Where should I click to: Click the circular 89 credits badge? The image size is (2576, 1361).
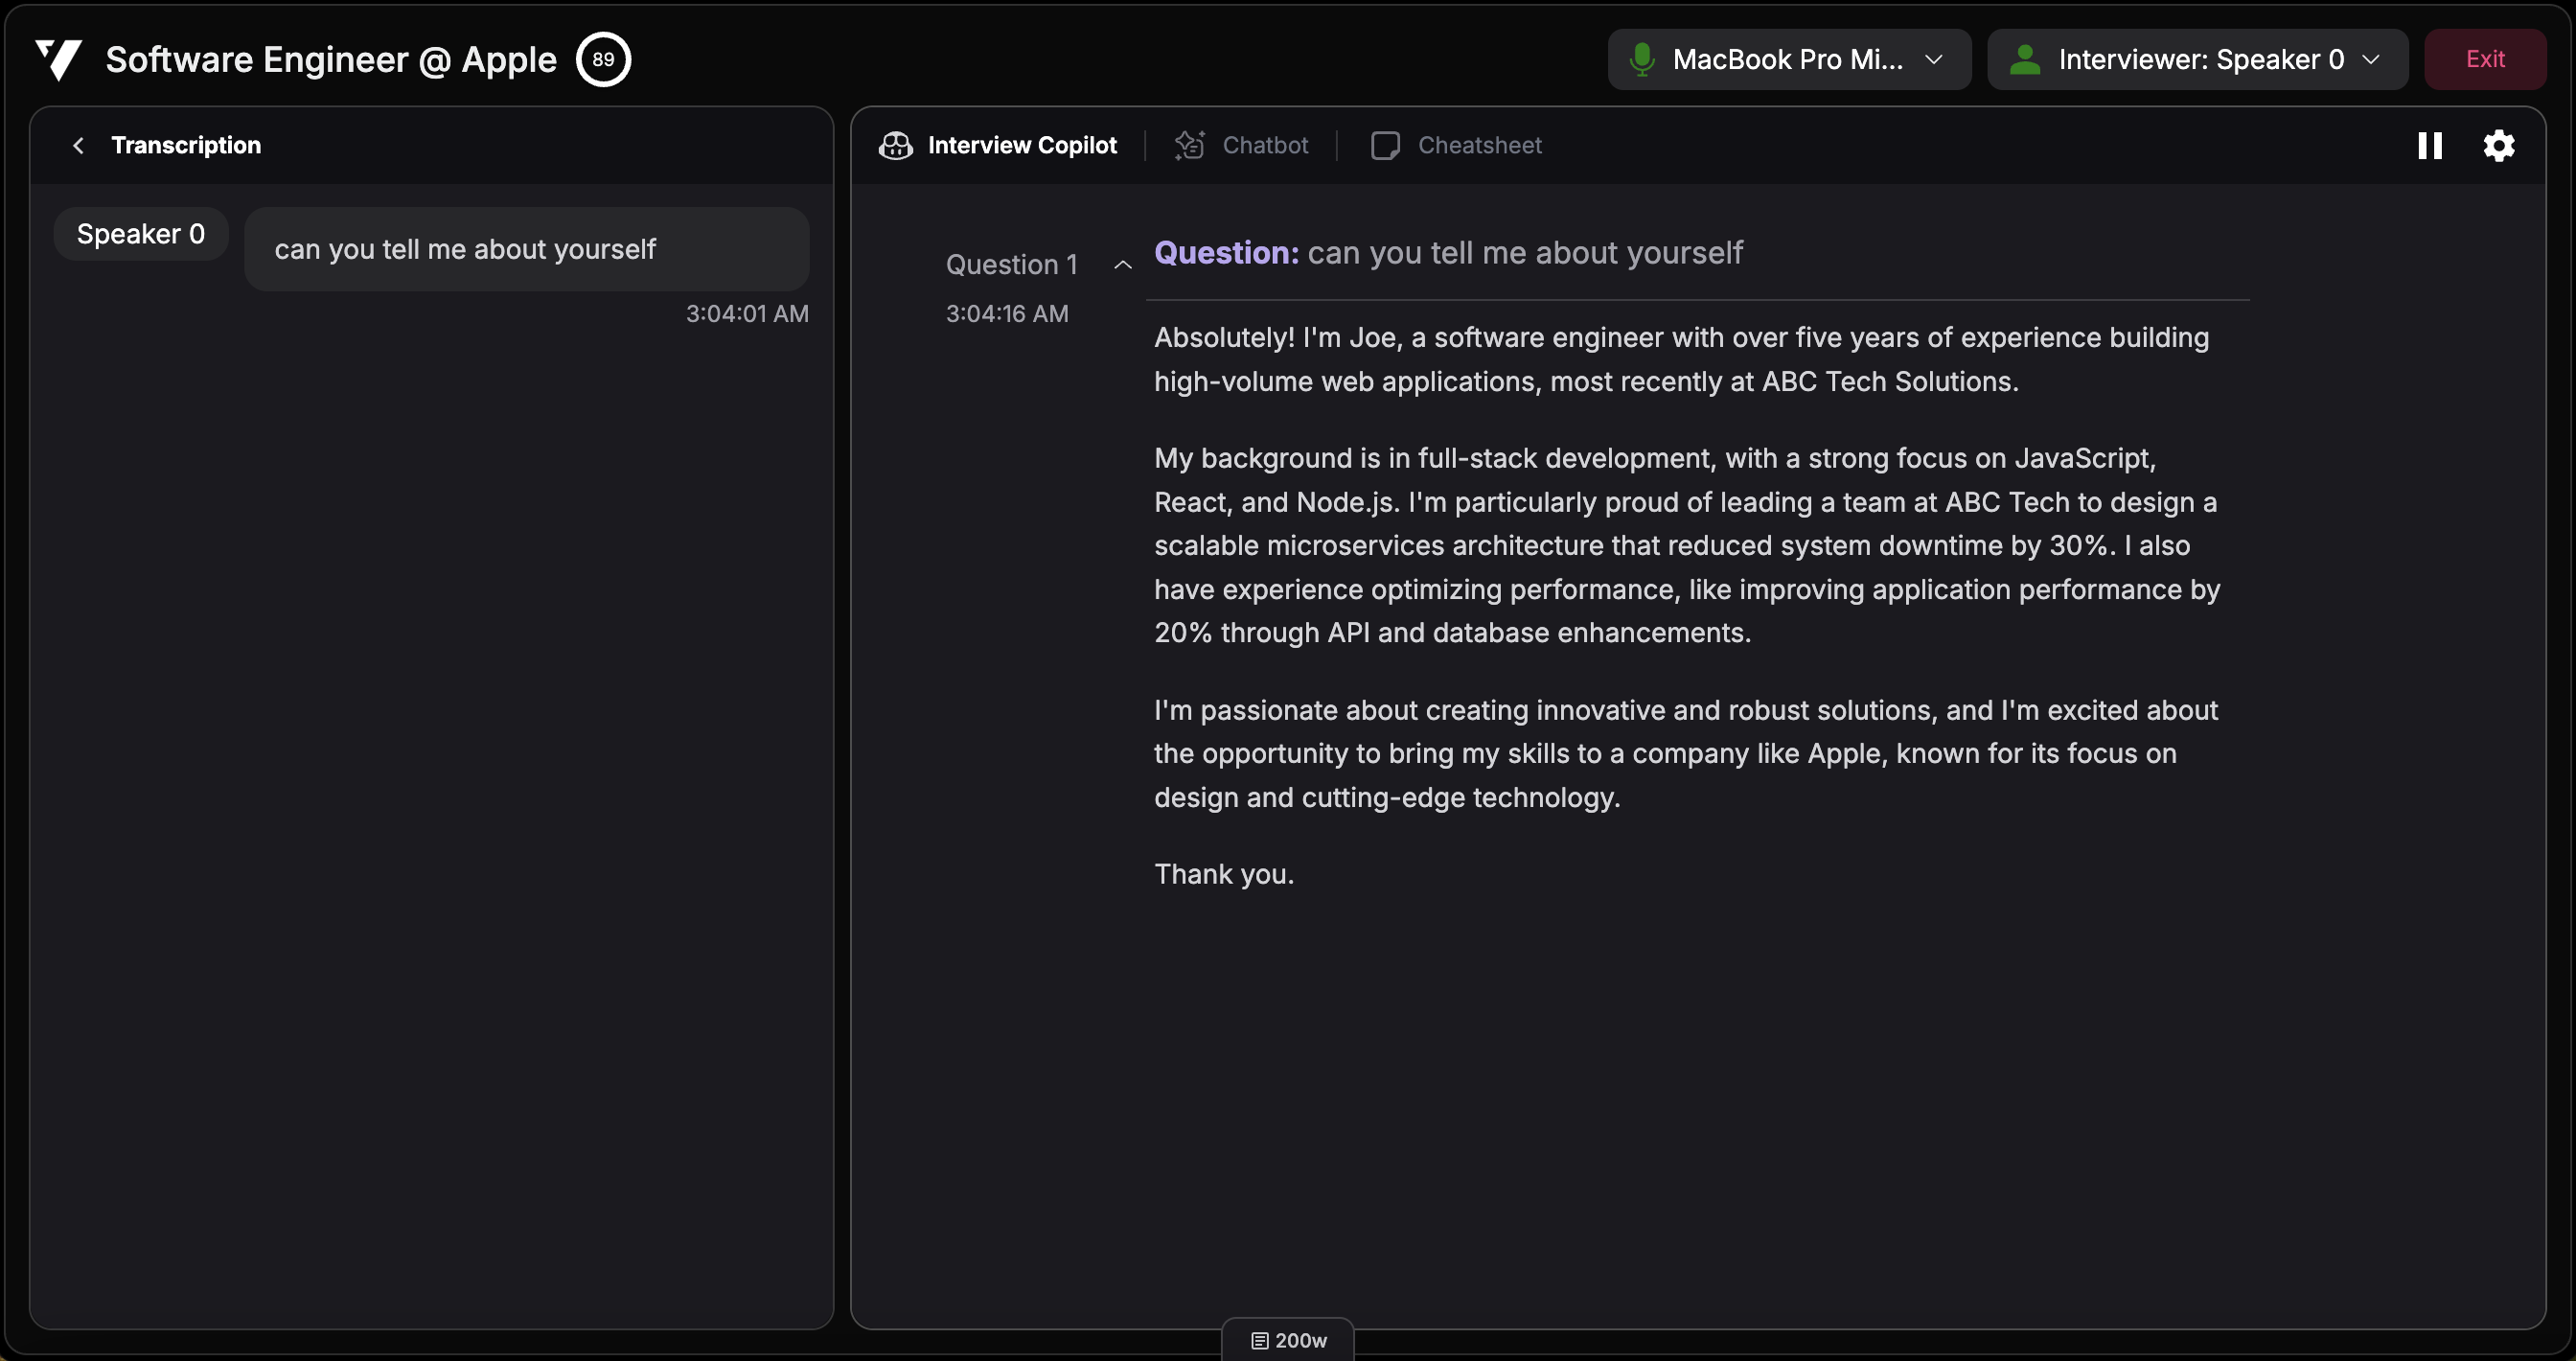tap(603, 60)
